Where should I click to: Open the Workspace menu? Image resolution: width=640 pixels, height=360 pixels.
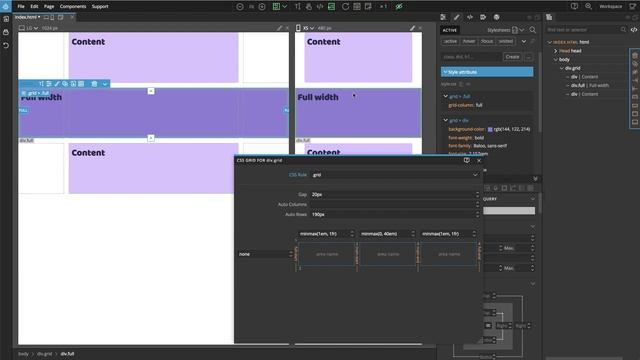tap(611, 7)
